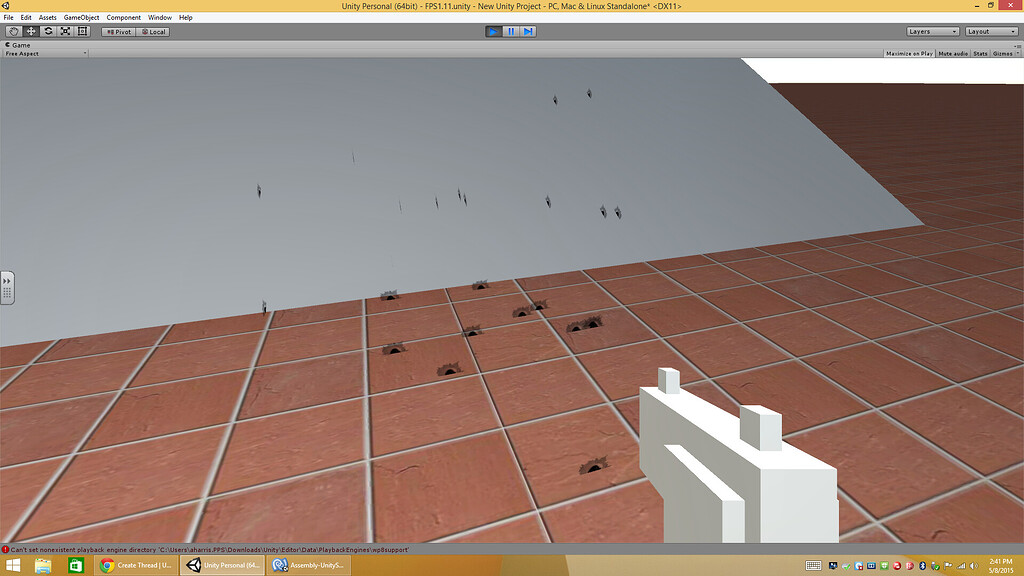Pause the running game
Screen dimensions: 1024x576
coord(510,31)
